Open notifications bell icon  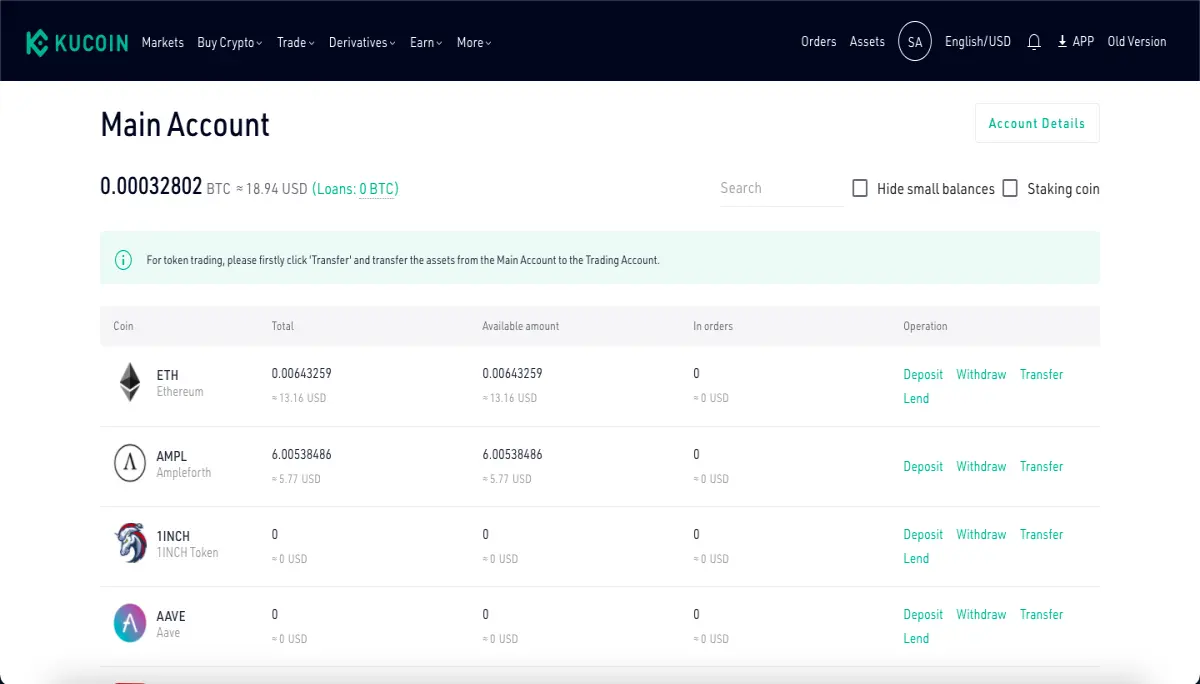pyautogui.click(x=1034, y=42)
